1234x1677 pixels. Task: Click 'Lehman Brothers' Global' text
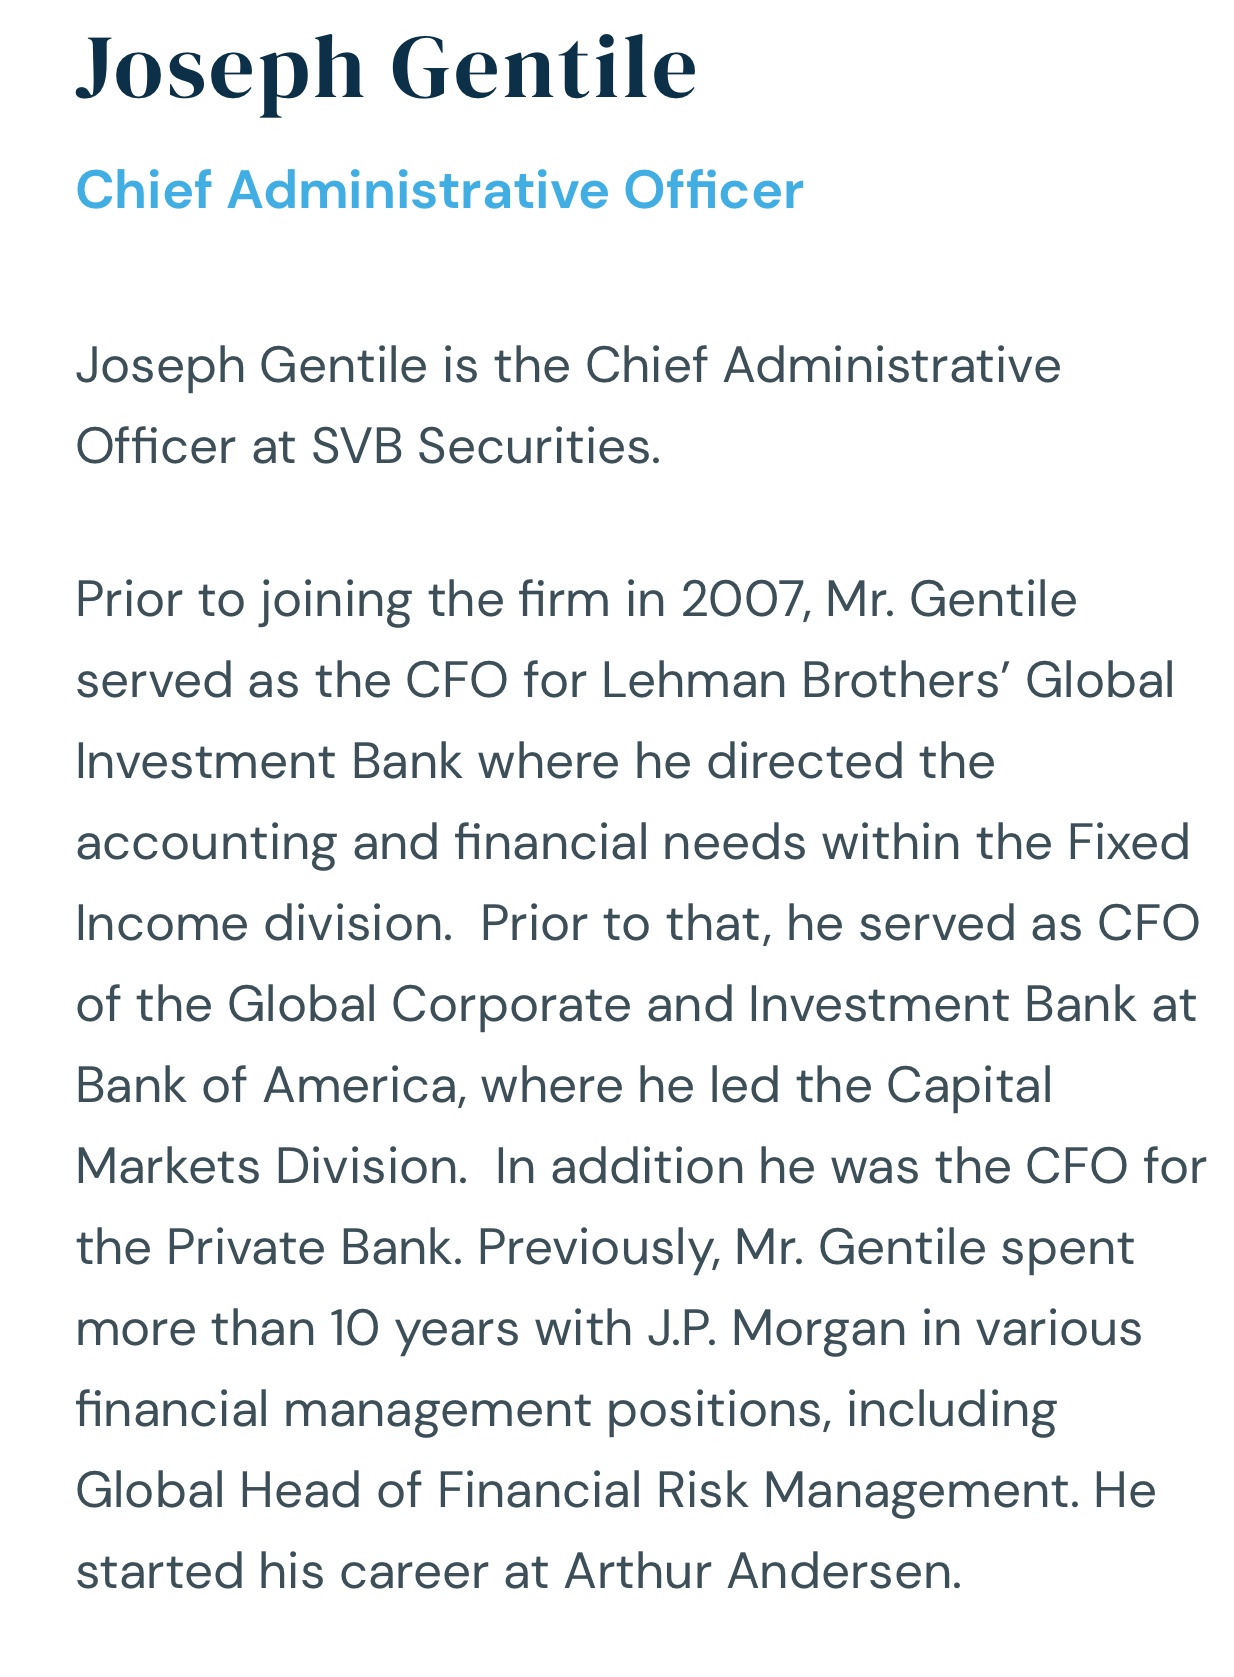(888, 681)
